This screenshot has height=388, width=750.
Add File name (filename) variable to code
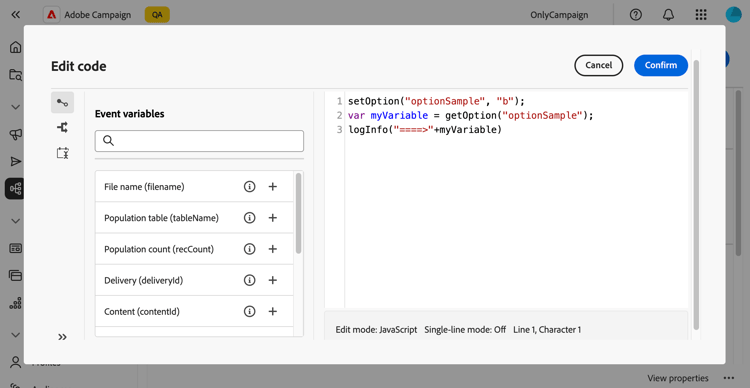coord(273,187)
